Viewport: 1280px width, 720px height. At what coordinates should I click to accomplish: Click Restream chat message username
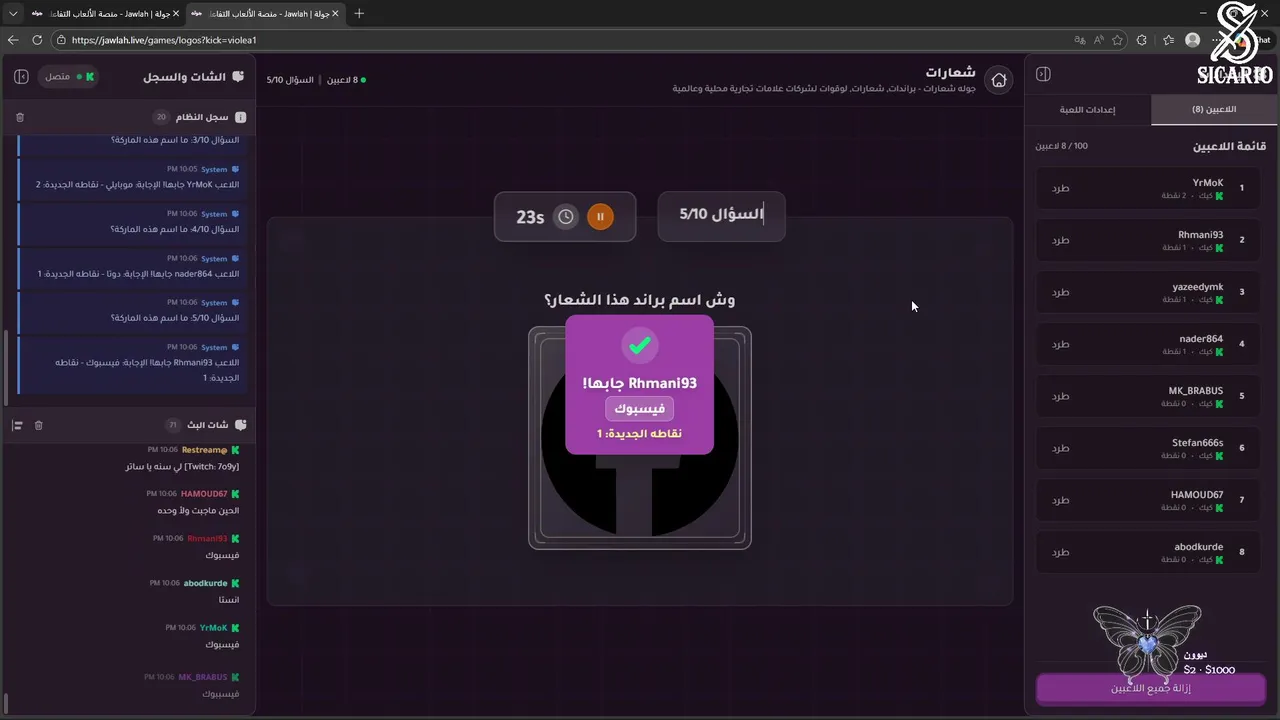tap(204, 450)
